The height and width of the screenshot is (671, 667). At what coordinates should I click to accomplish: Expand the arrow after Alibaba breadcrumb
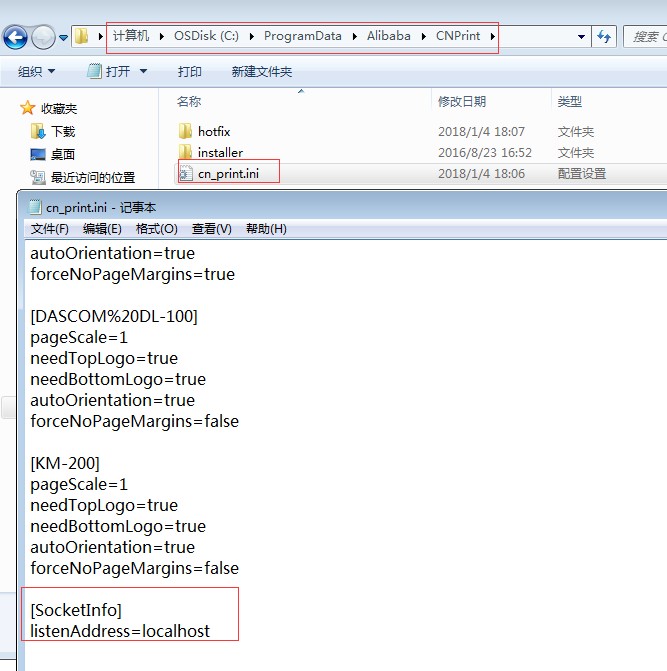pos(424,36)
